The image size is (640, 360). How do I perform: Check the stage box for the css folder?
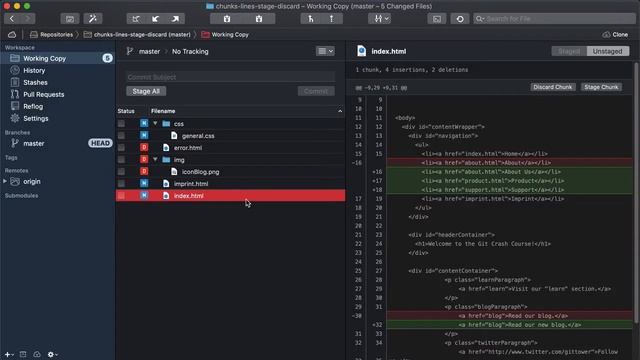click(x=121, y=123)
